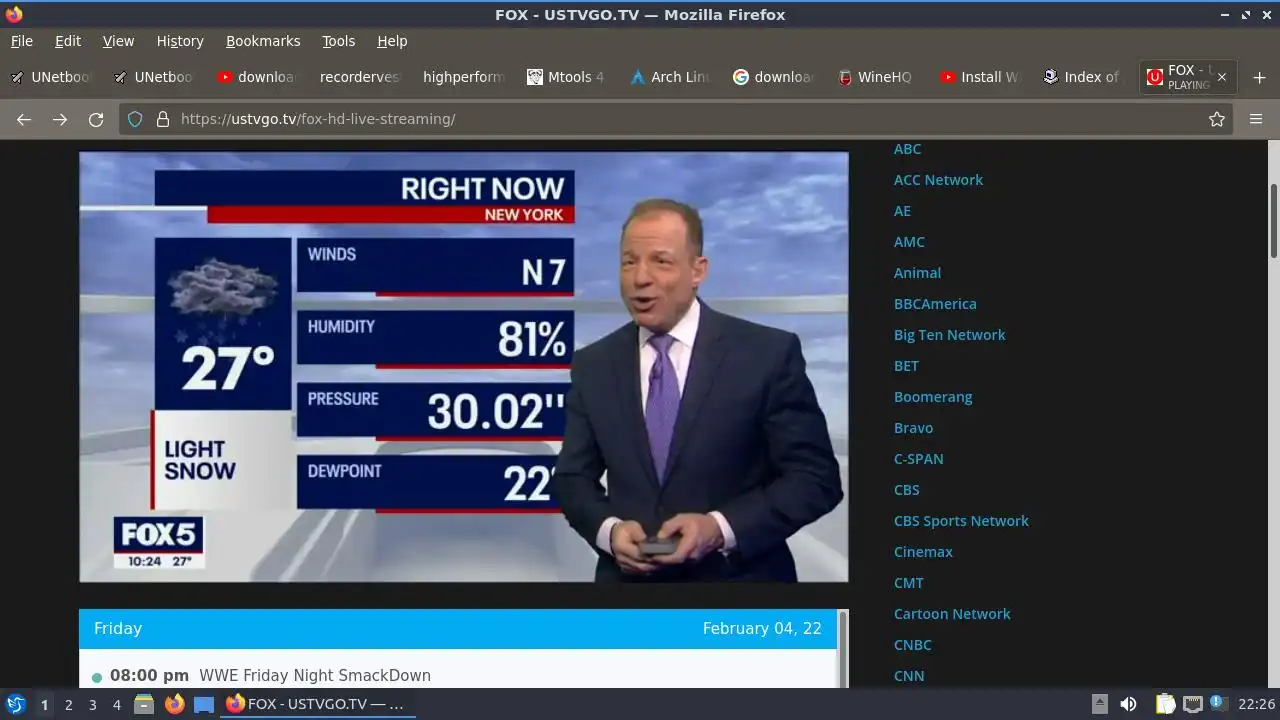The height and width of the screenshot is (720, 1280).
Task: Open the CNBC channel link
Action: point(912,645)
